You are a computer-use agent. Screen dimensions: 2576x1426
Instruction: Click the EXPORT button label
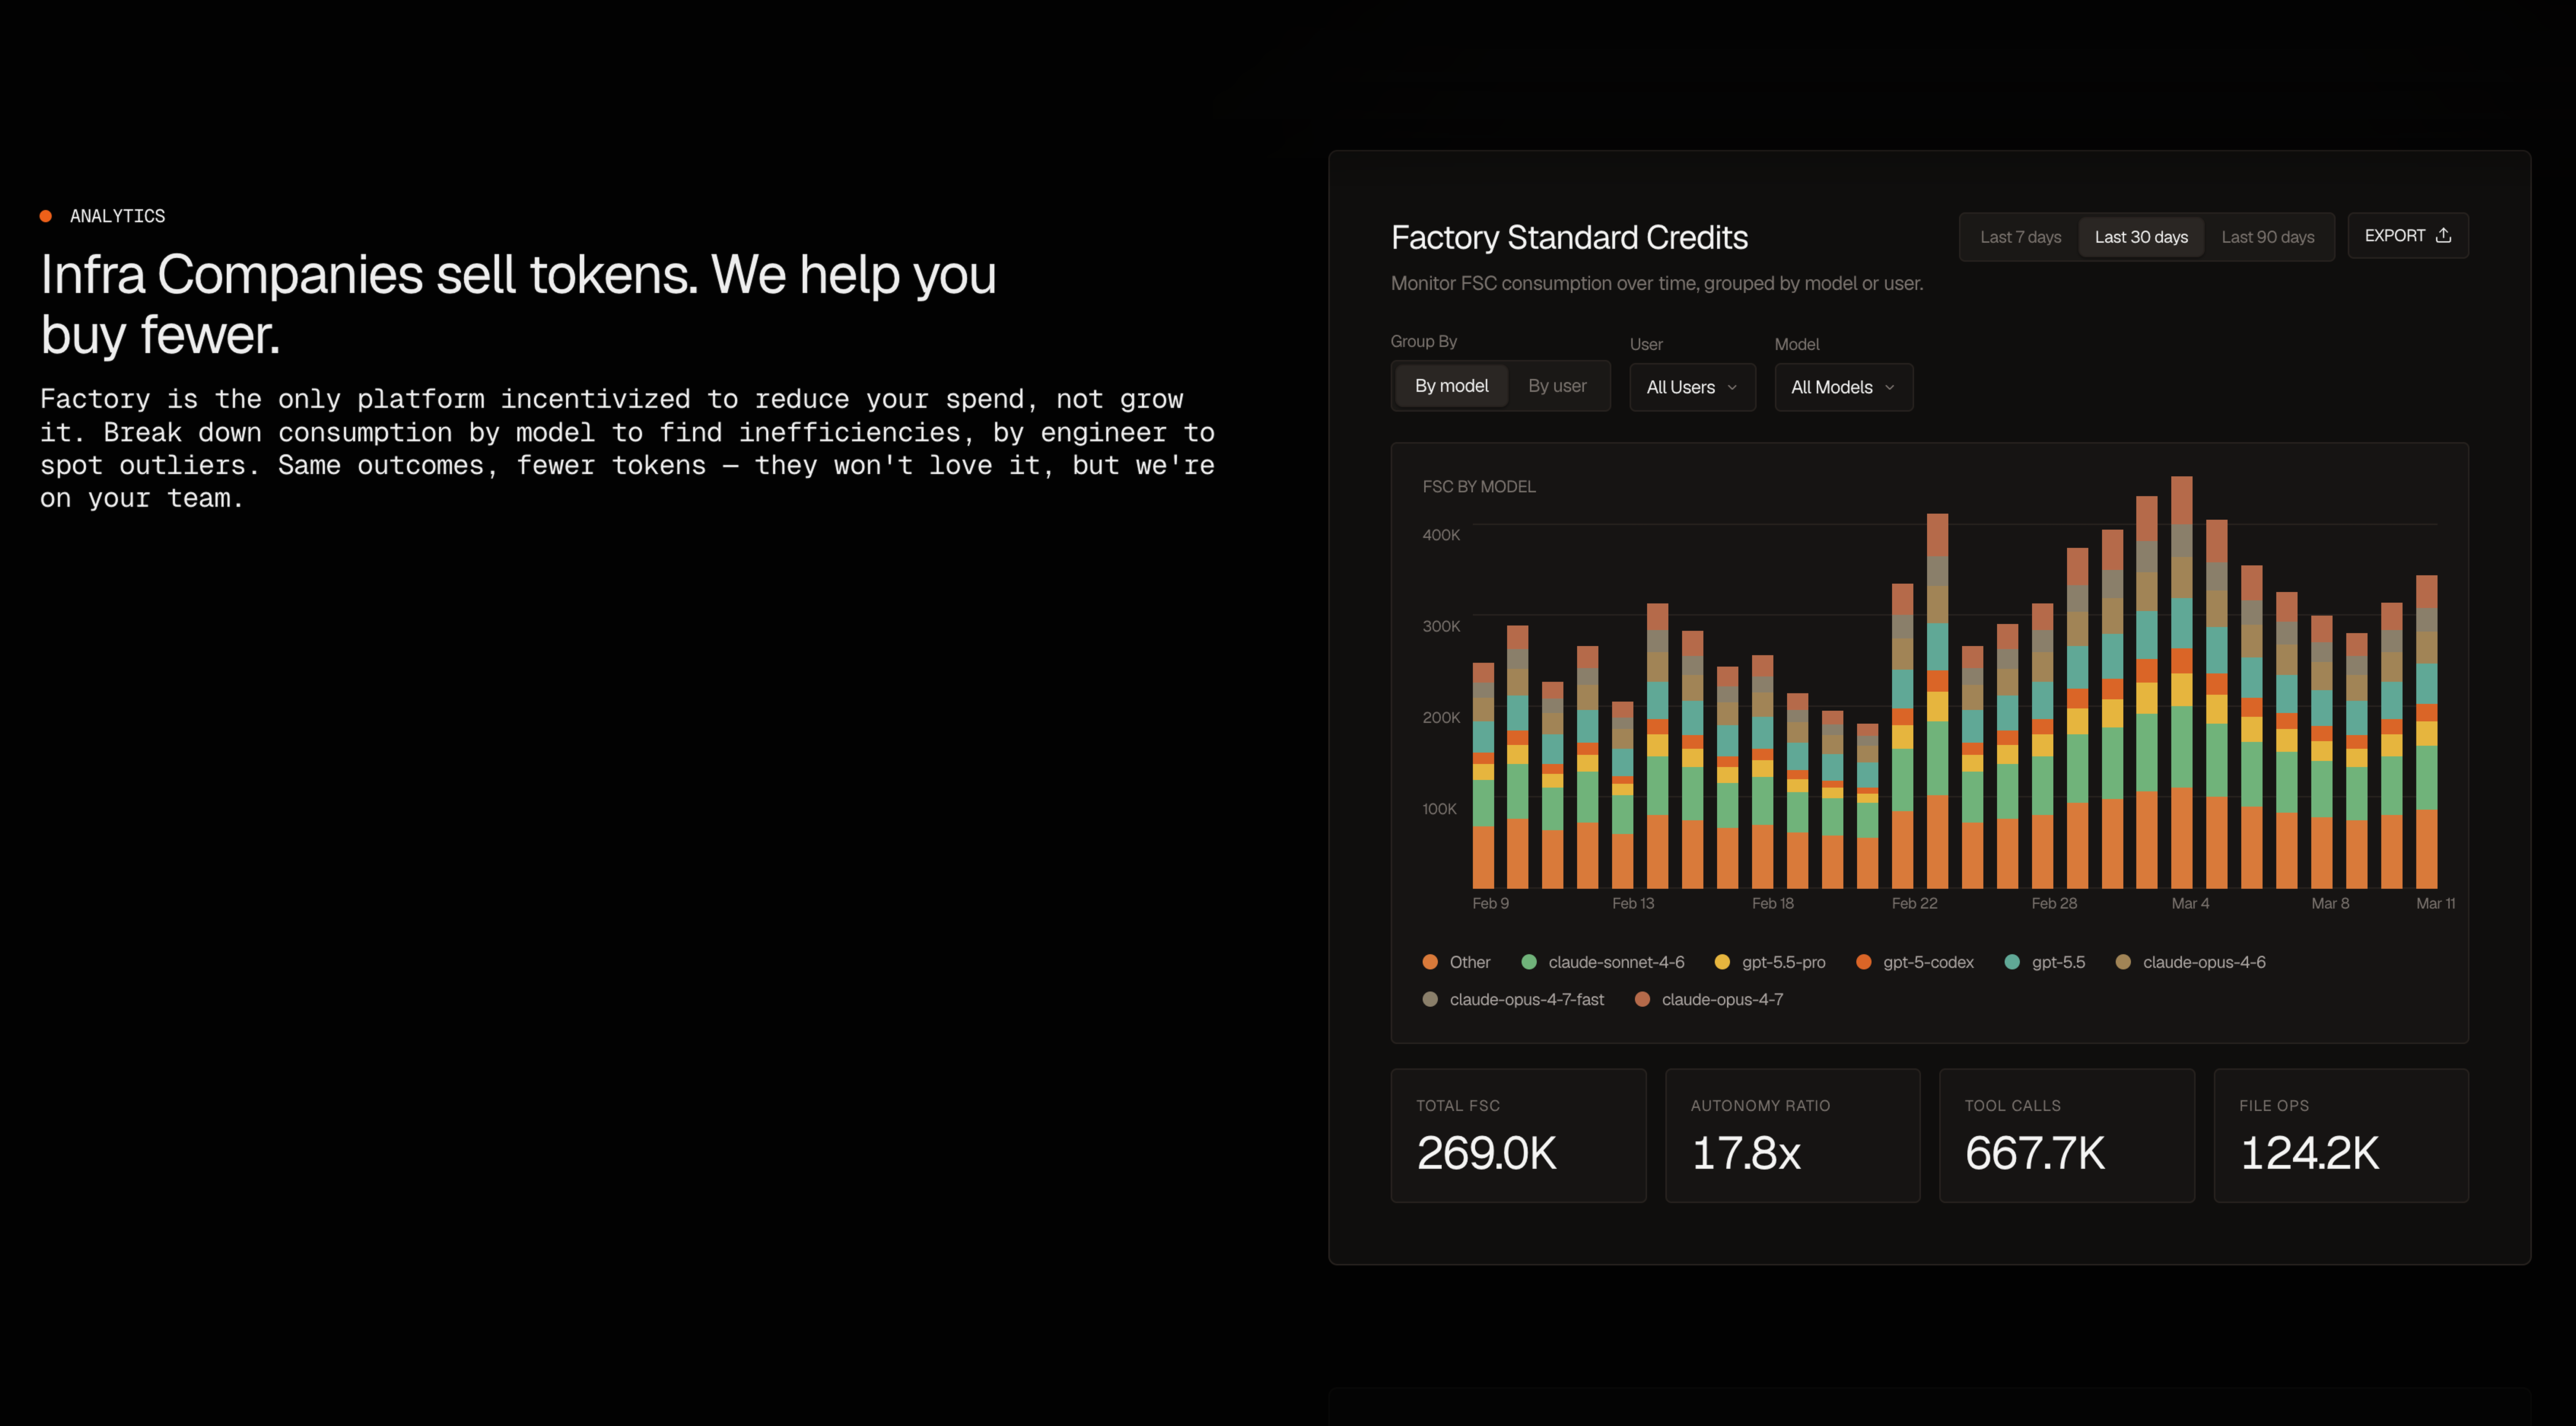[2394, 236]
